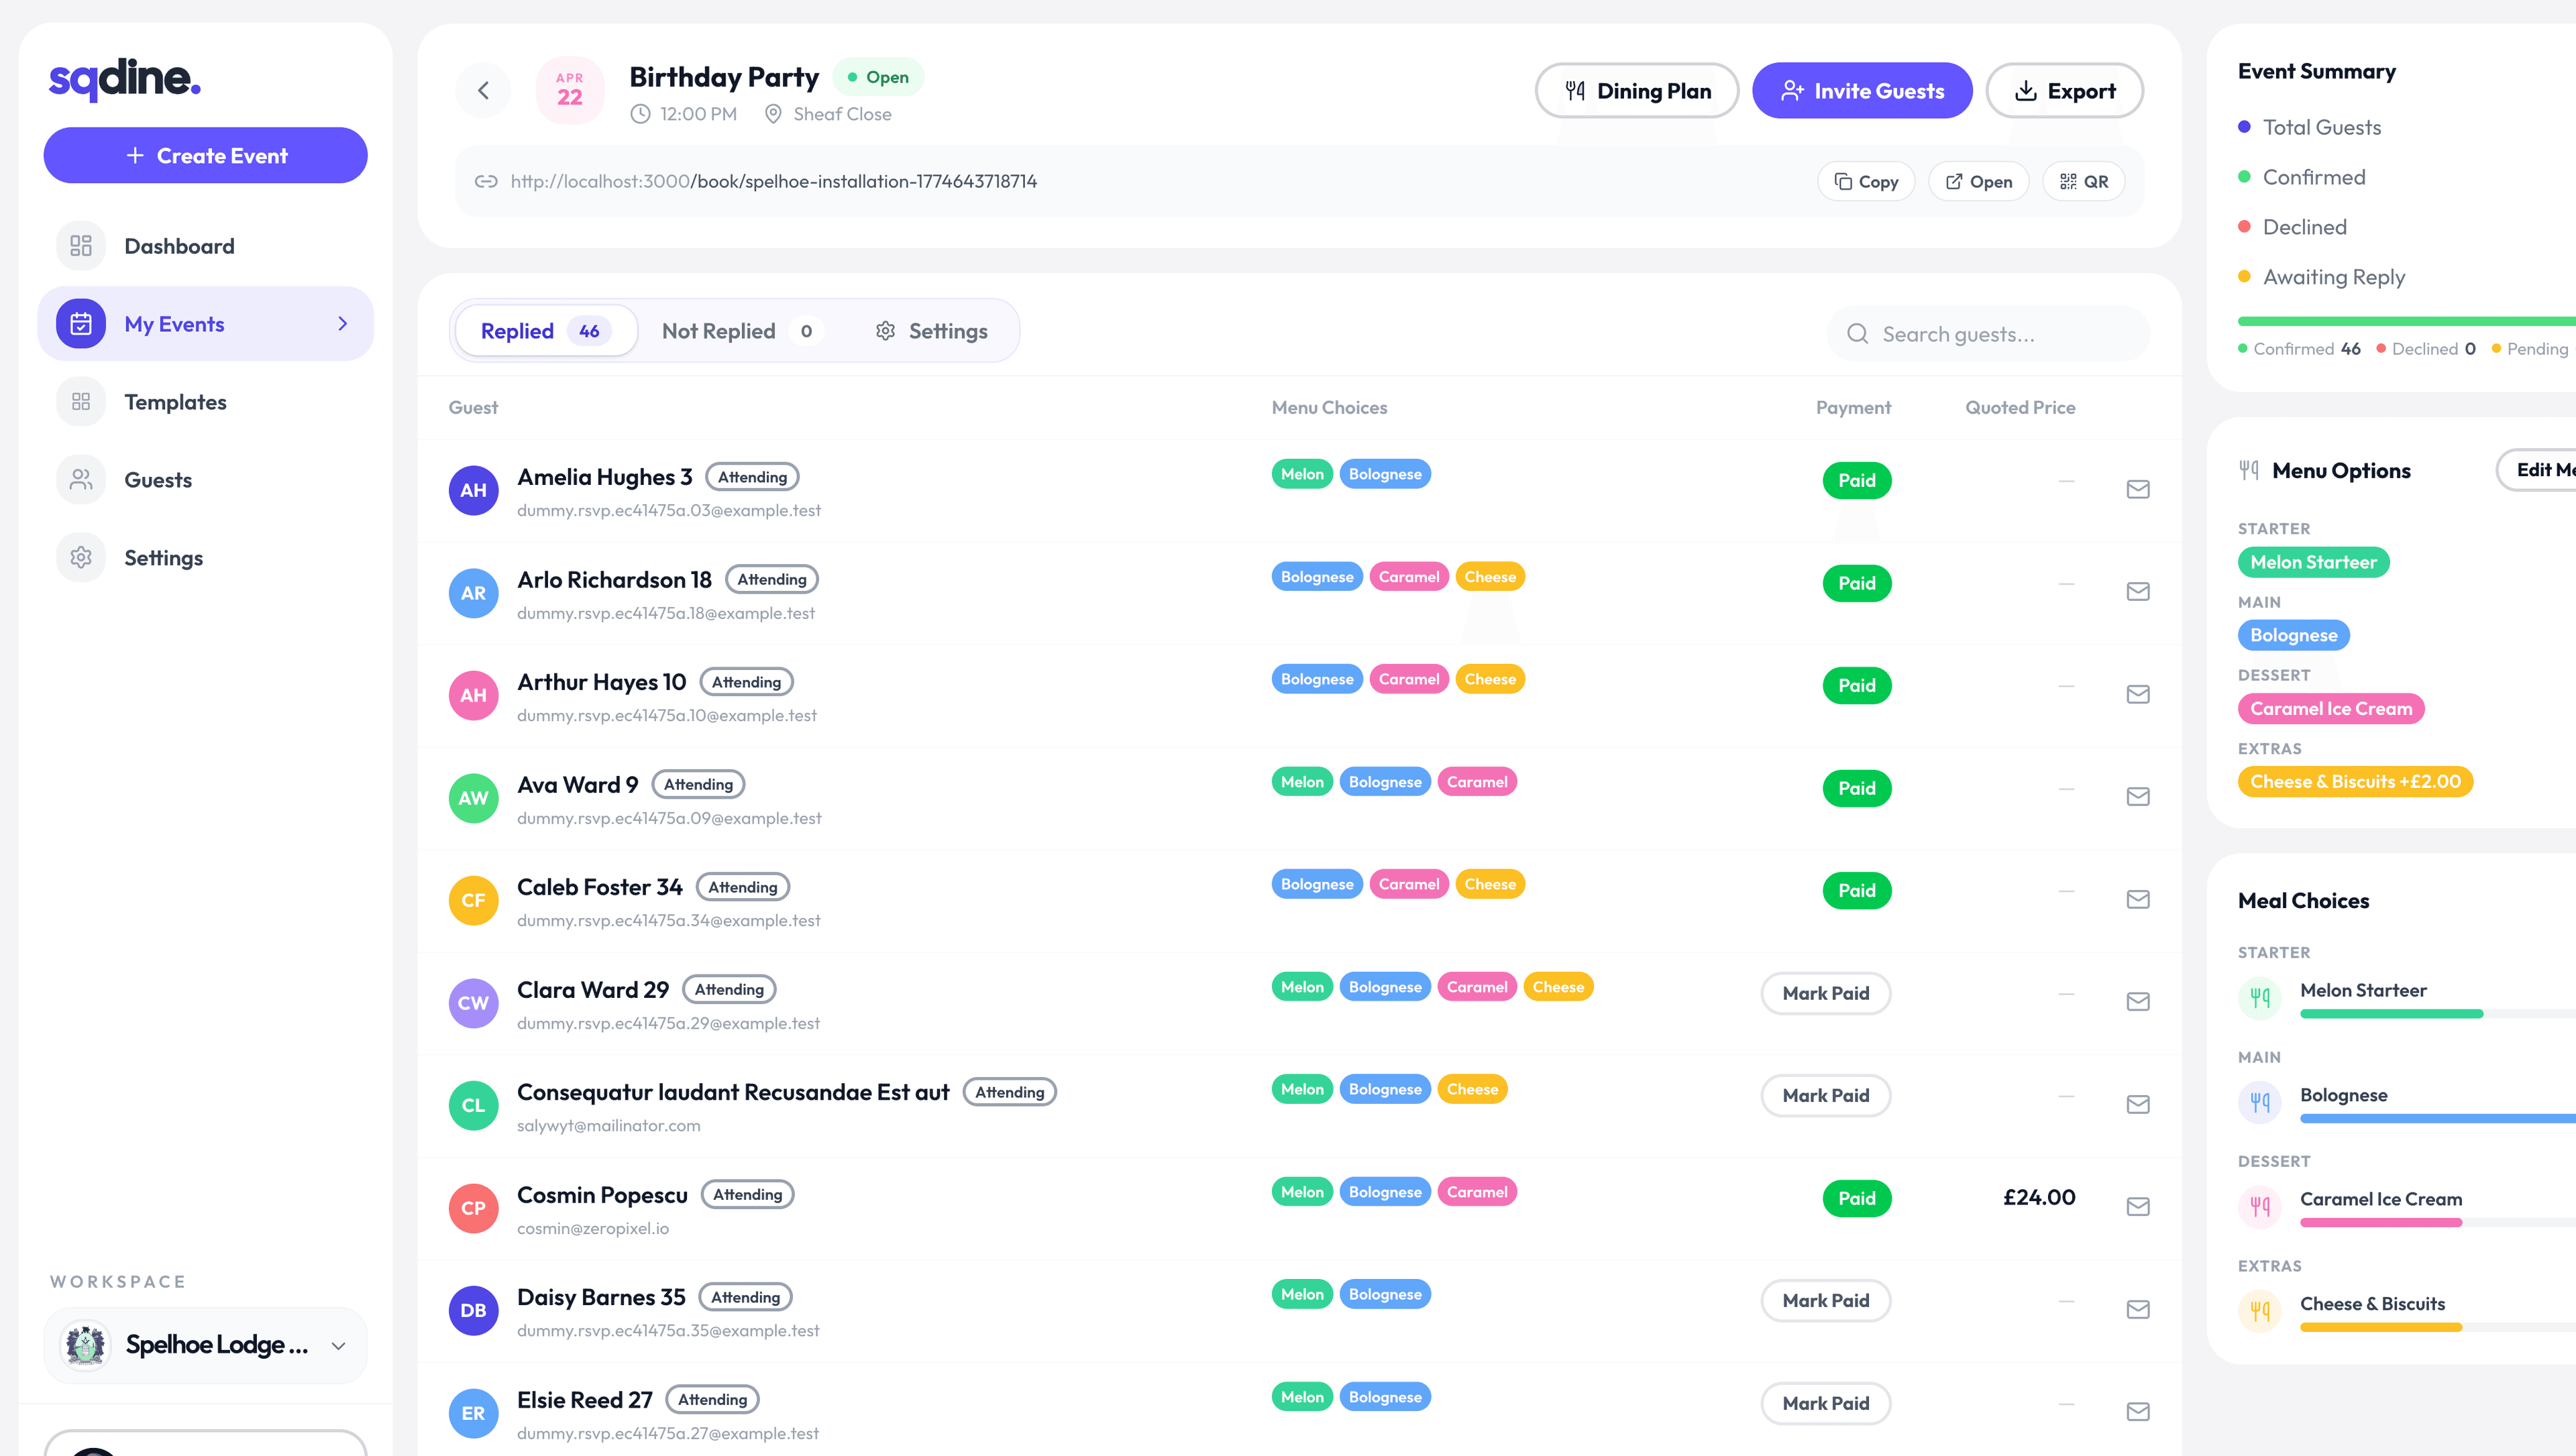The image size is (2576, 1456).
Task: Mark Daisy Barnes 35 as paid
Action: (1825, 1300)
